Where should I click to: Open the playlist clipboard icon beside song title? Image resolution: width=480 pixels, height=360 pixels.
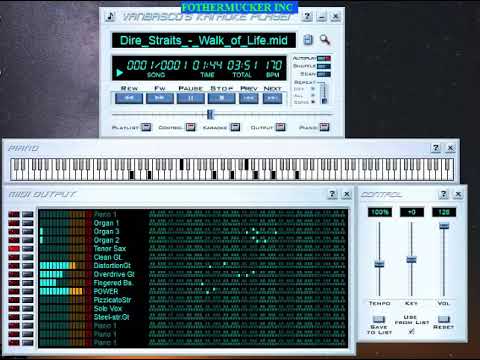click(x=308, y=40)
